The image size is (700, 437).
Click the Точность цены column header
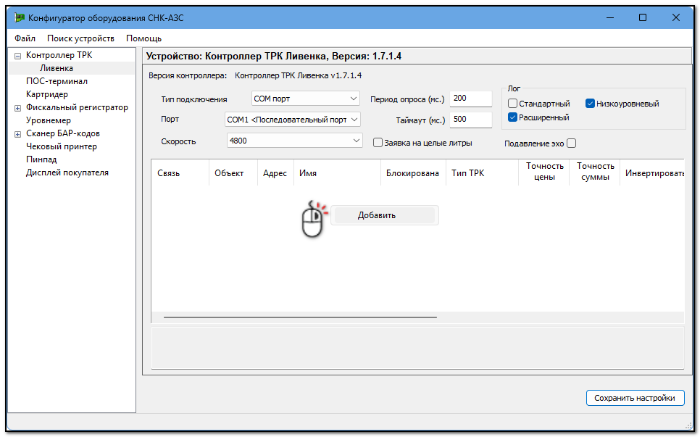[x=544, y=172]
